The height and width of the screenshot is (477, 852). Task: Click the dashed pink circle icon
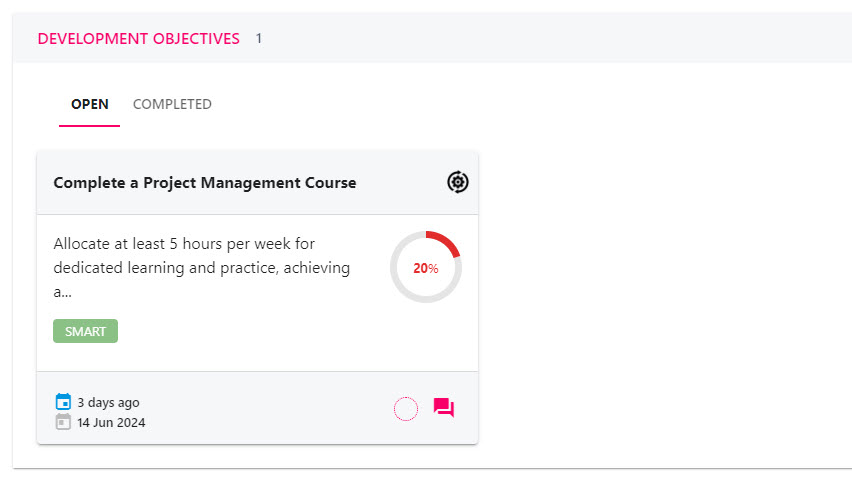point(406,409)
